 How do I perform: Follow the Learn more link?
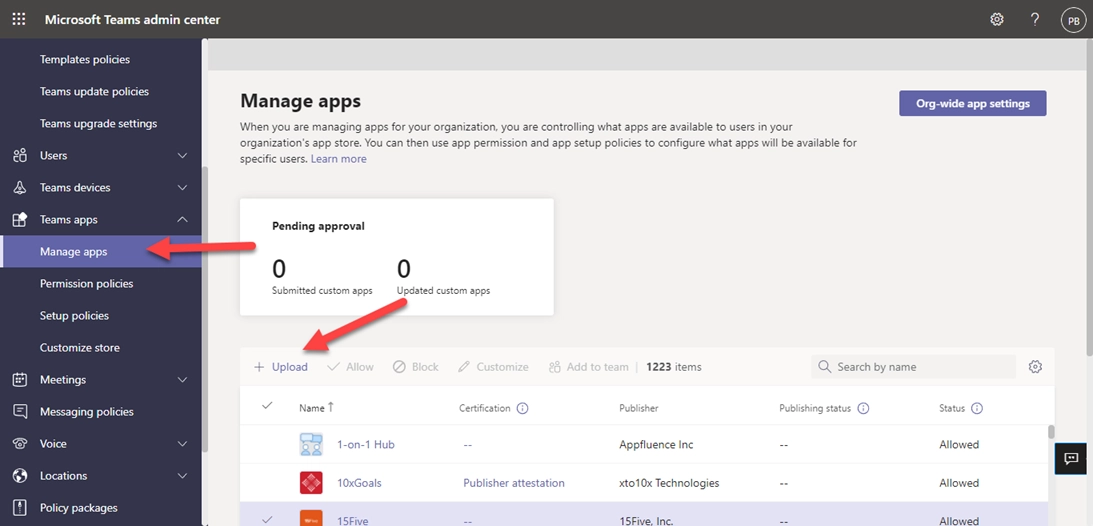pos(338,159)
